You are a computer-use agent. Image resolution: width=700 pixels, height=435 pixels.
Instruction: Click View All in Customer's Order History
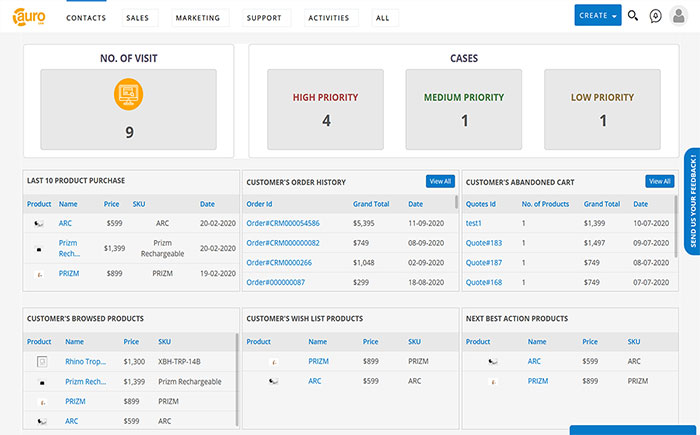click(440, 181)
